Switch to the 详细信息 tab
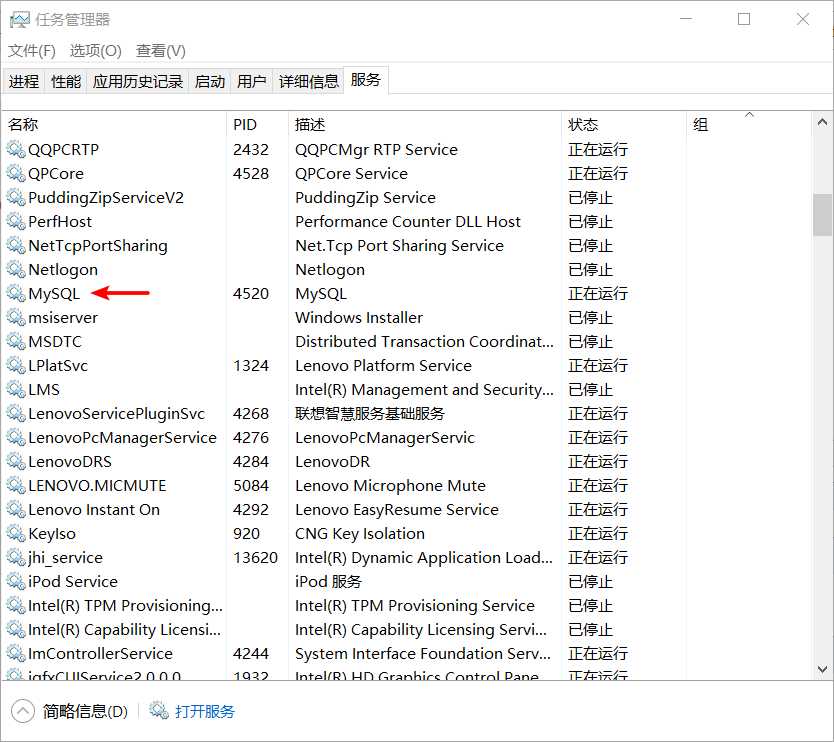The image size is (834, 742). pos(308,81)
